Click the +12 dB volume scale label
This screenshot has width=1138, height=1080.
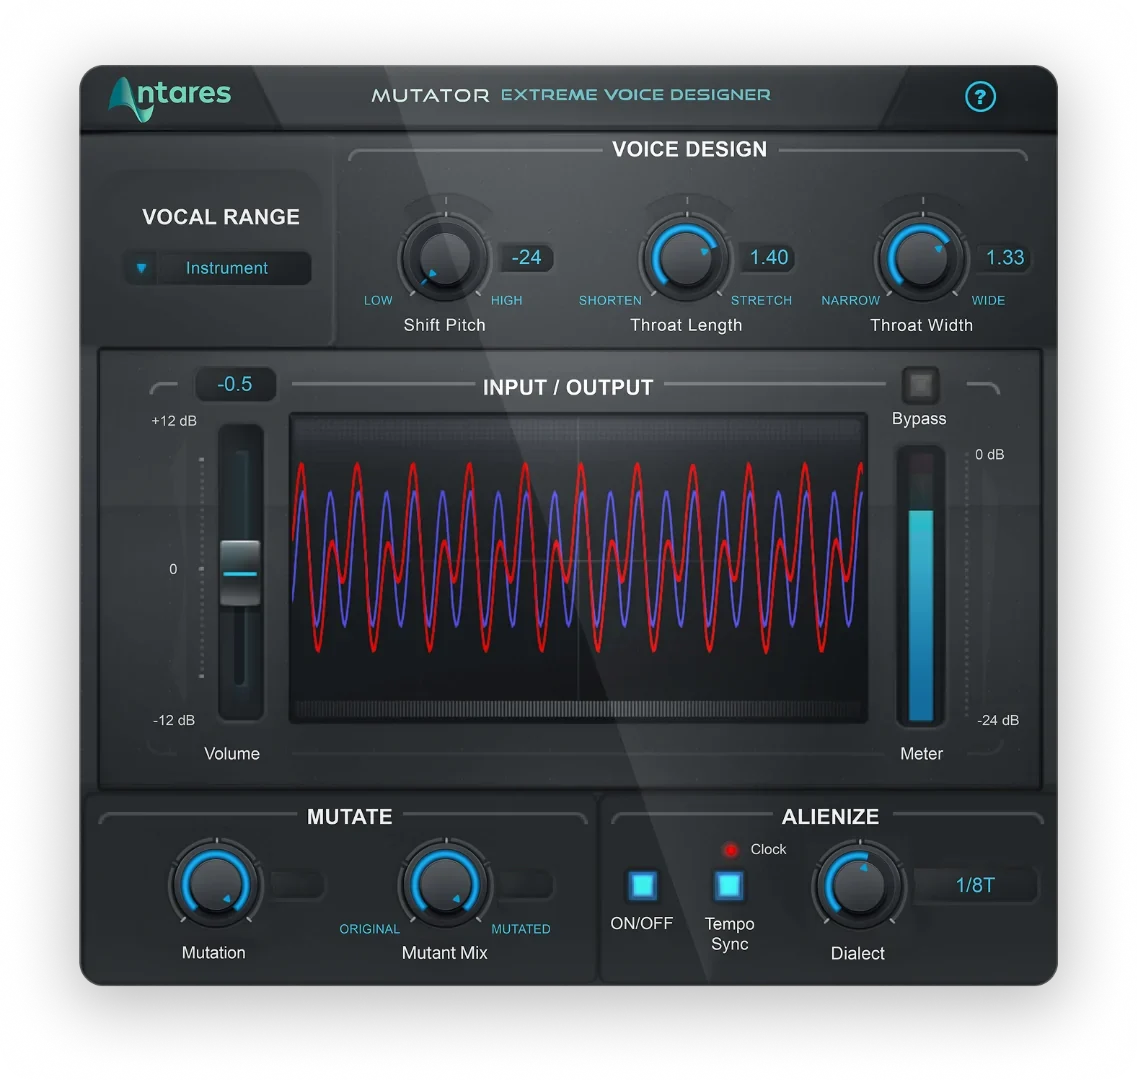[174, 421]
